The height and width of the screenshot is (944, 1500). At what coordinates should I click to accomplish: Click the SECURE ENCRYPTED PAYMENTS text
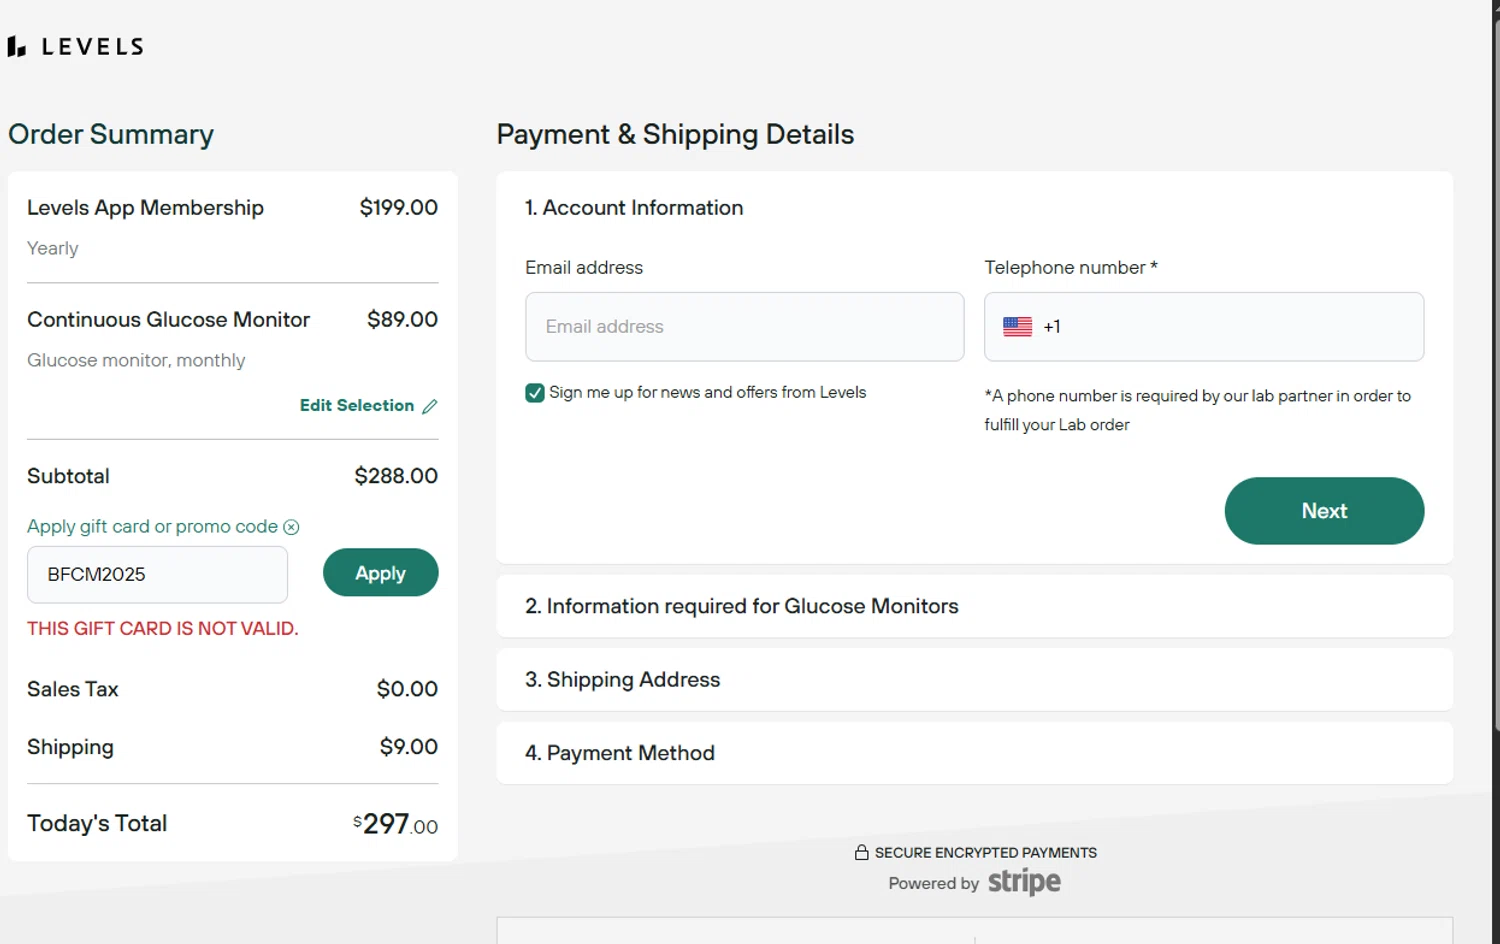(985, 853)
